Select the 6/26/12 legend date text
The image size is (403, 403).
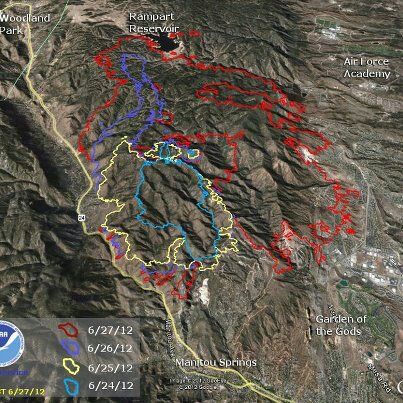coord(110,348)
